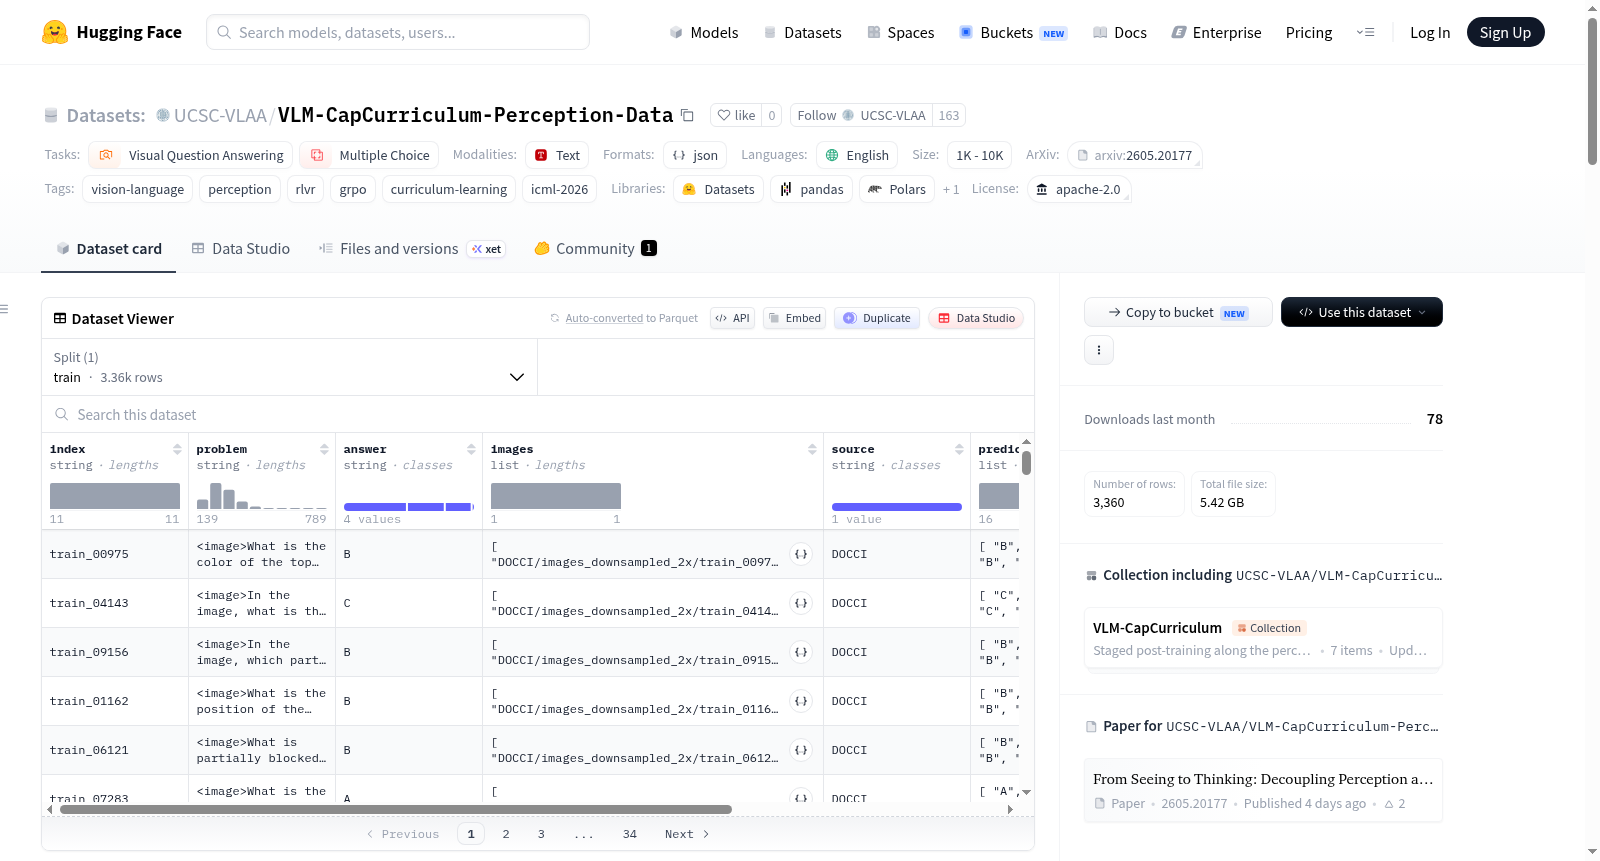This screenshot has width=1600, height=861.
Task: Toggle the left table of contents sidebar
Action: (x=5, y=309)
